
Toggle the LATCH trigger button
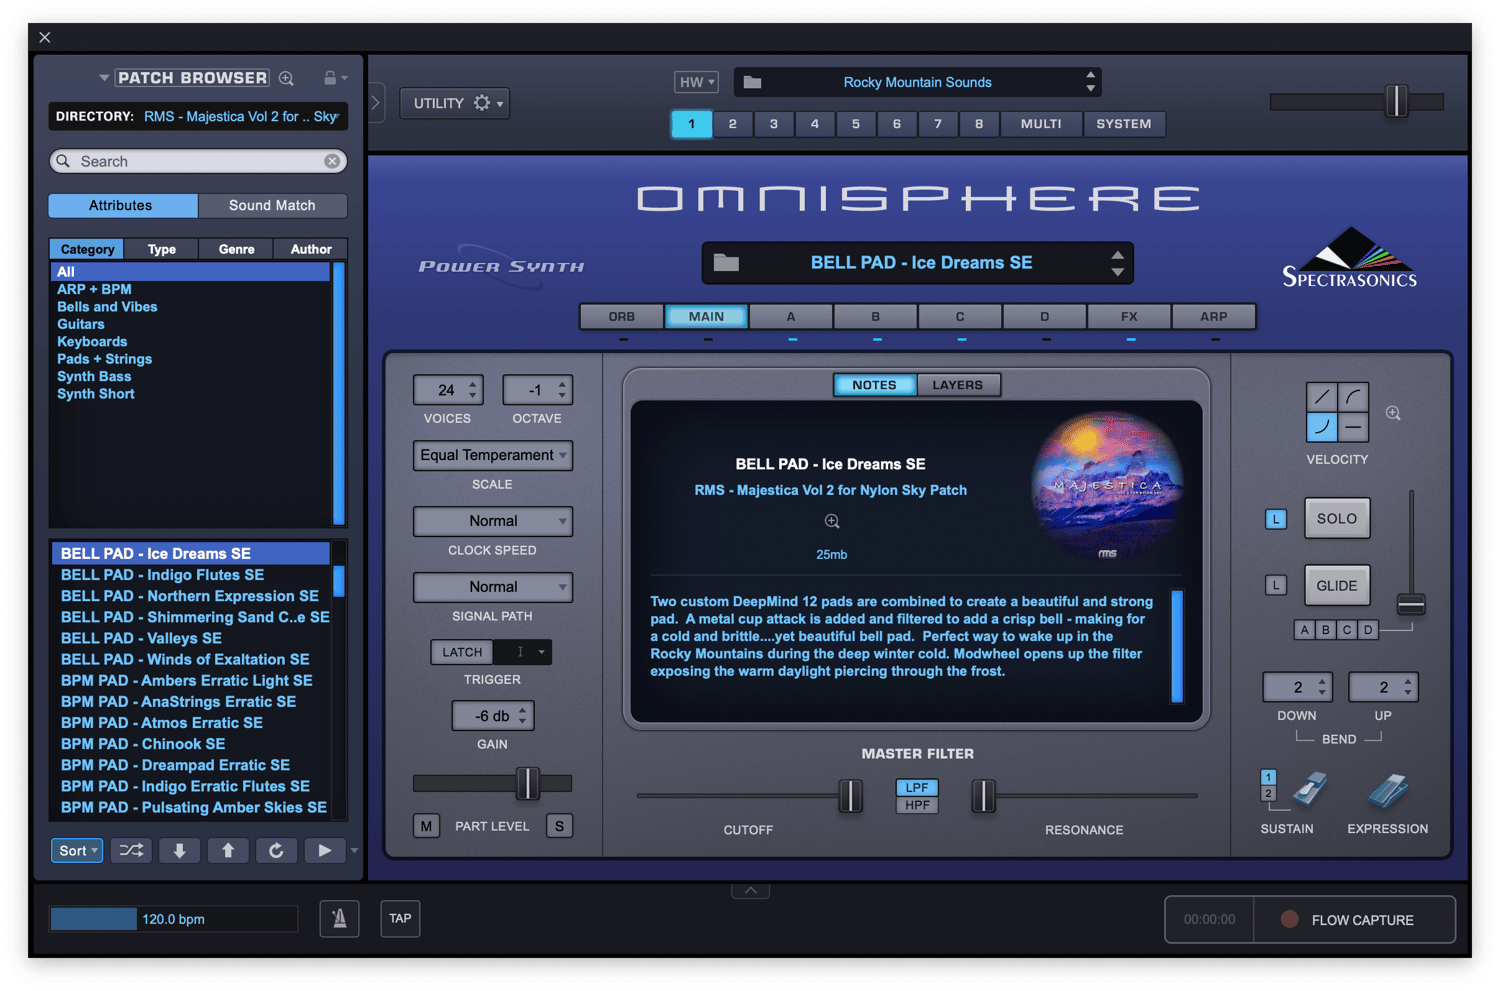(x=462, y=652)
